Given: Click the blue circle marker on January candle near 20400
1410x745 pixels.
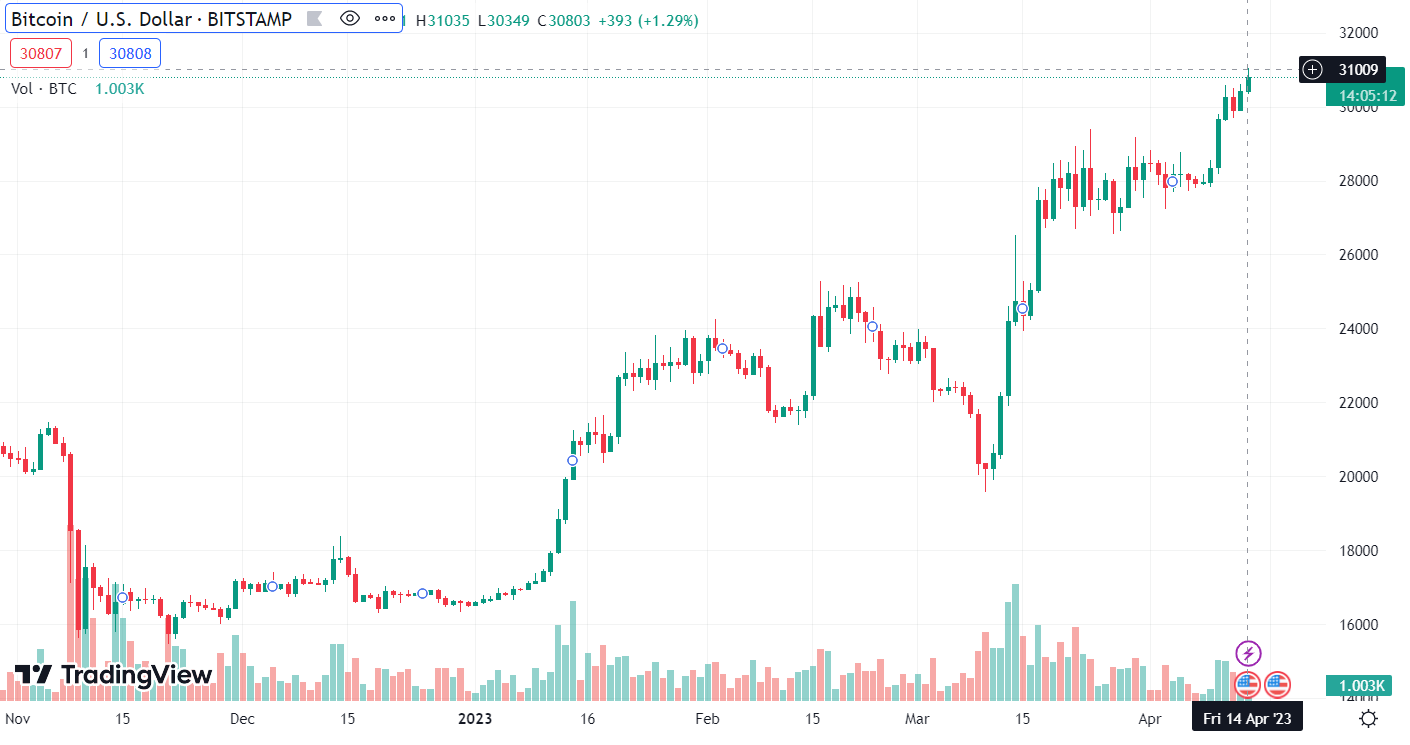Looking at the screenshot, I should (x=572, y=460).
